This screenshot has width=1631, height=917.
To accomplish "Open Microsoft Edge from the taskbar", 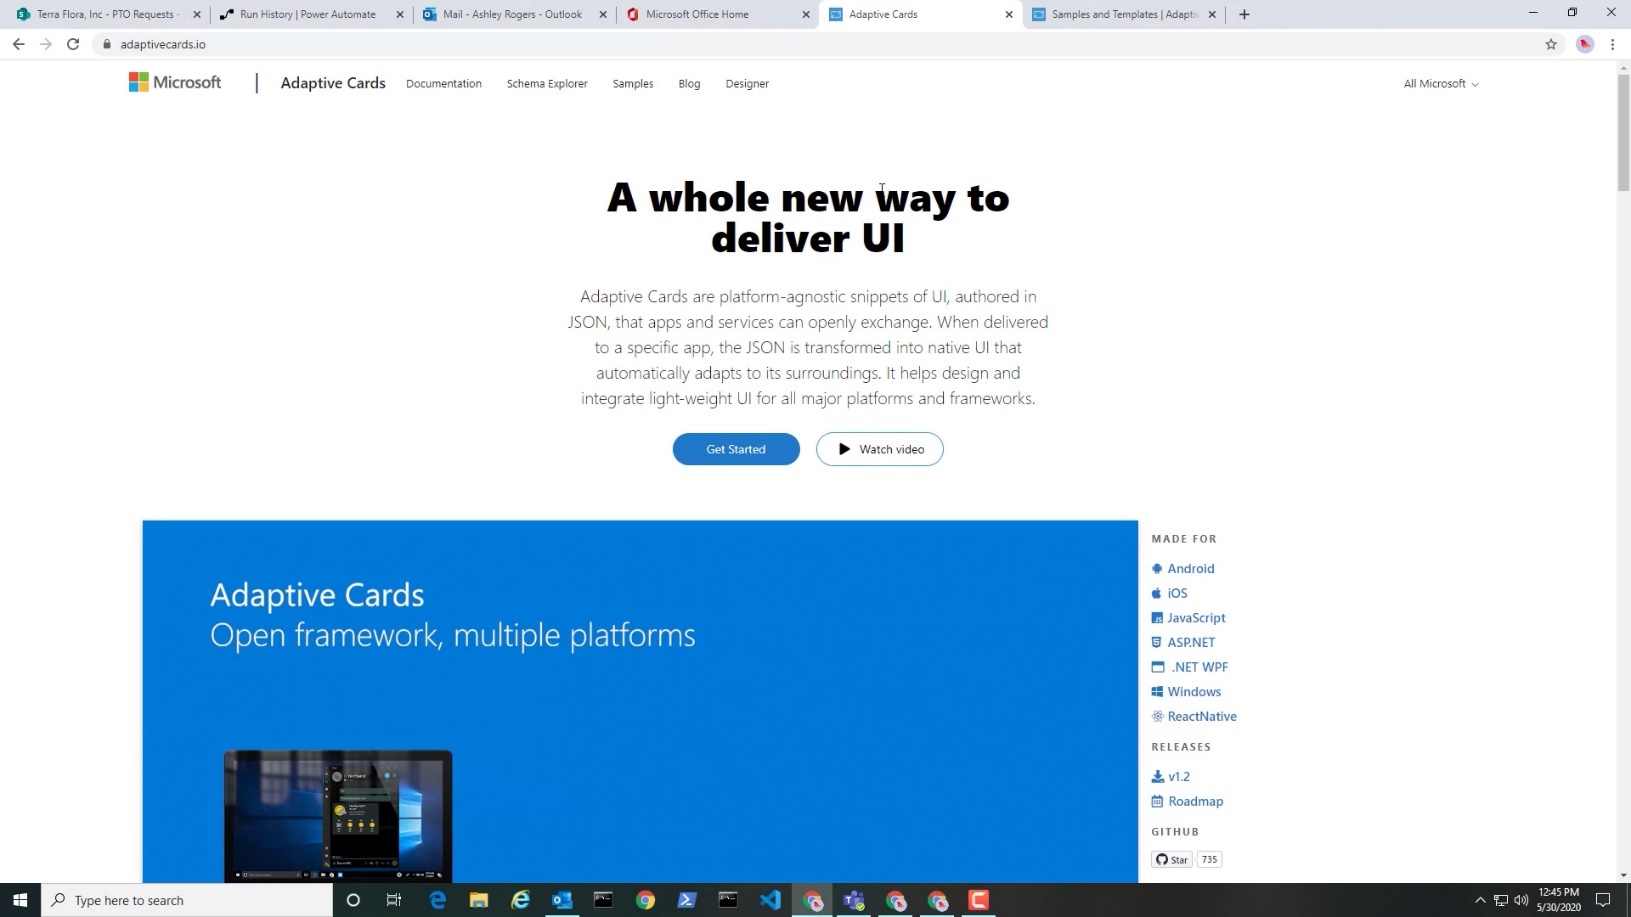I will [x=437, y=900].
